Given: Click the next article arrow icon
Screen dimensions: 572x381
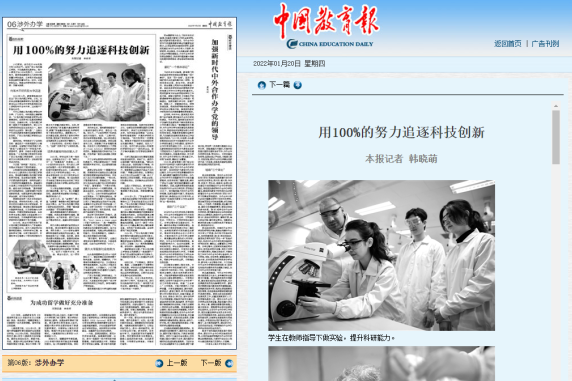Looking at the screenshot, I should click(298, 85).
